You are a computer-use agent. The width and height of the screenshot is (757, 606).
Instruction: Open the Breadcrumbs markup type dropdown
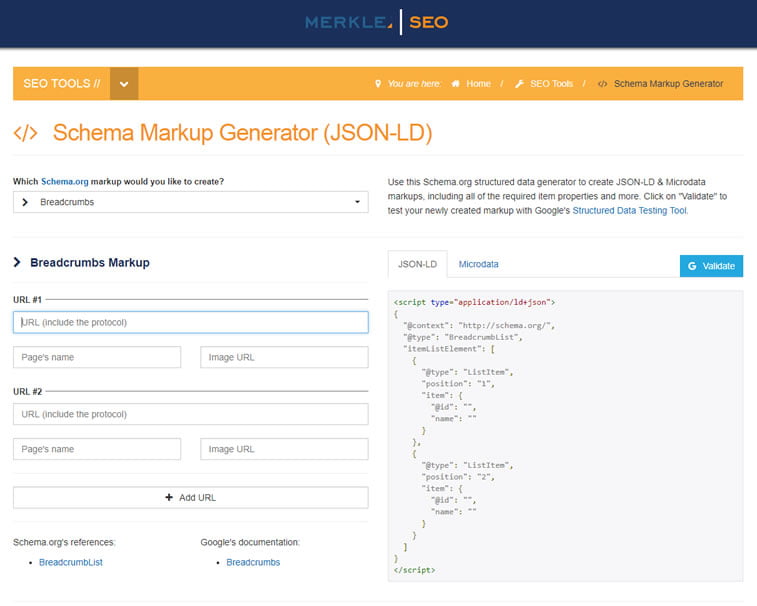(191, 202)
